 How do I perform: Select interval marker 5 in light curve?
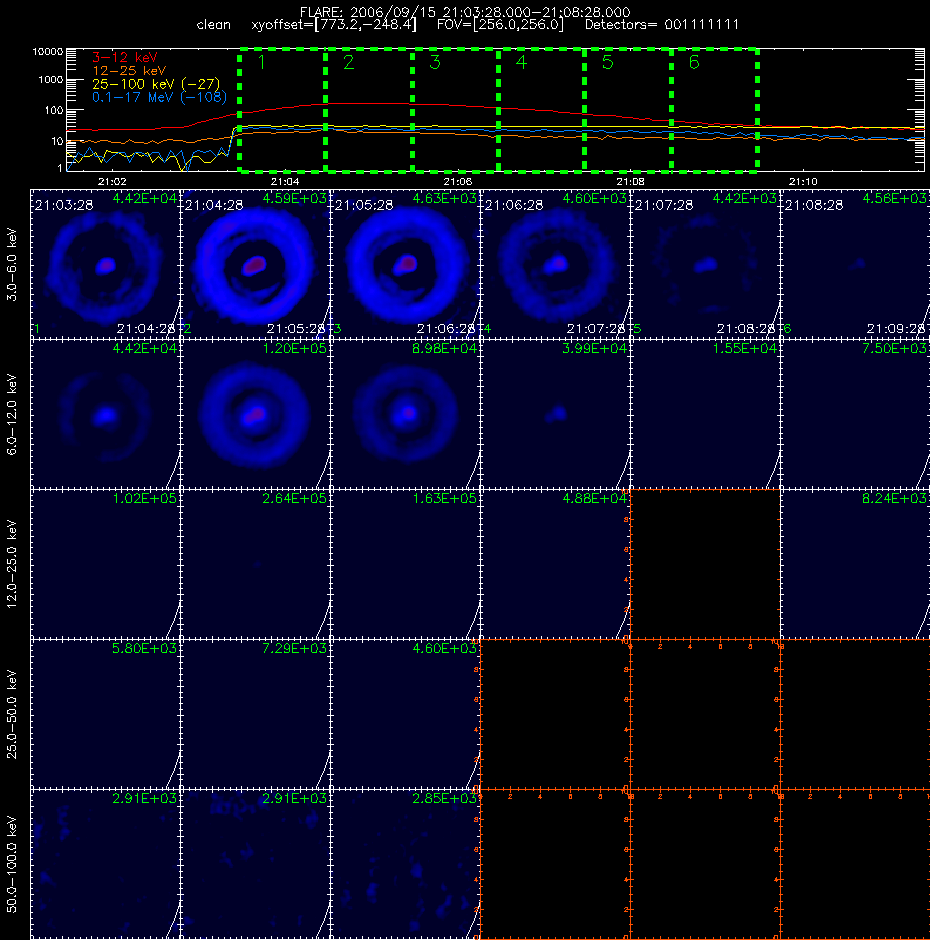click(x=607, y=62)
